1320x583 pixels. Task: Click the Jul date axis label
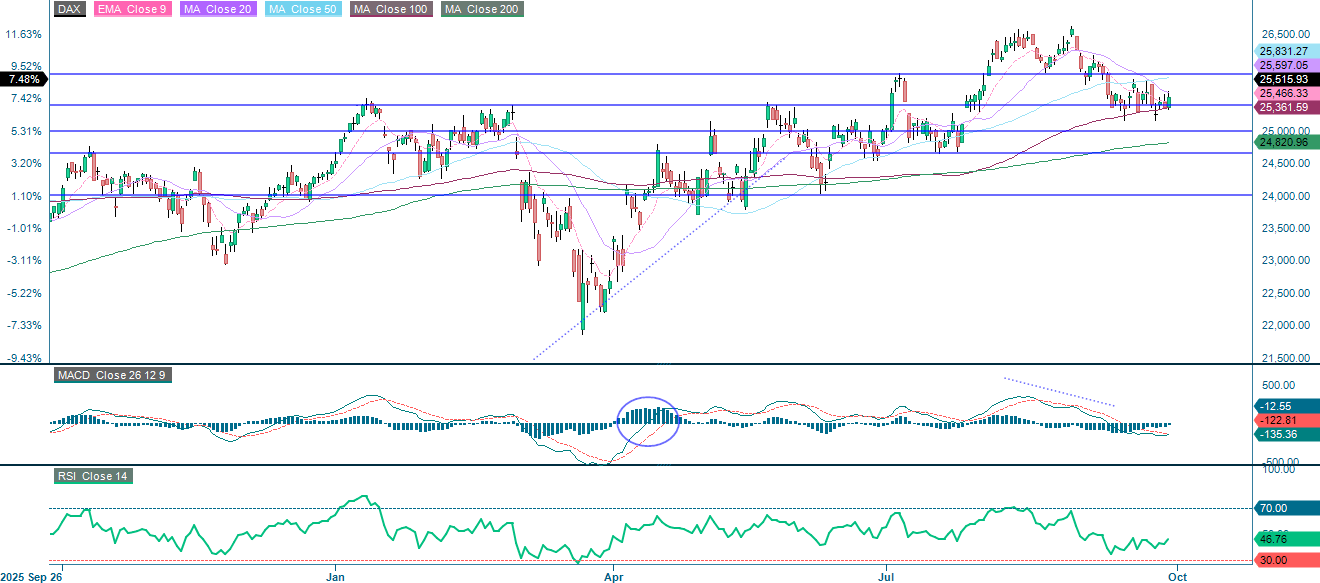887,576
